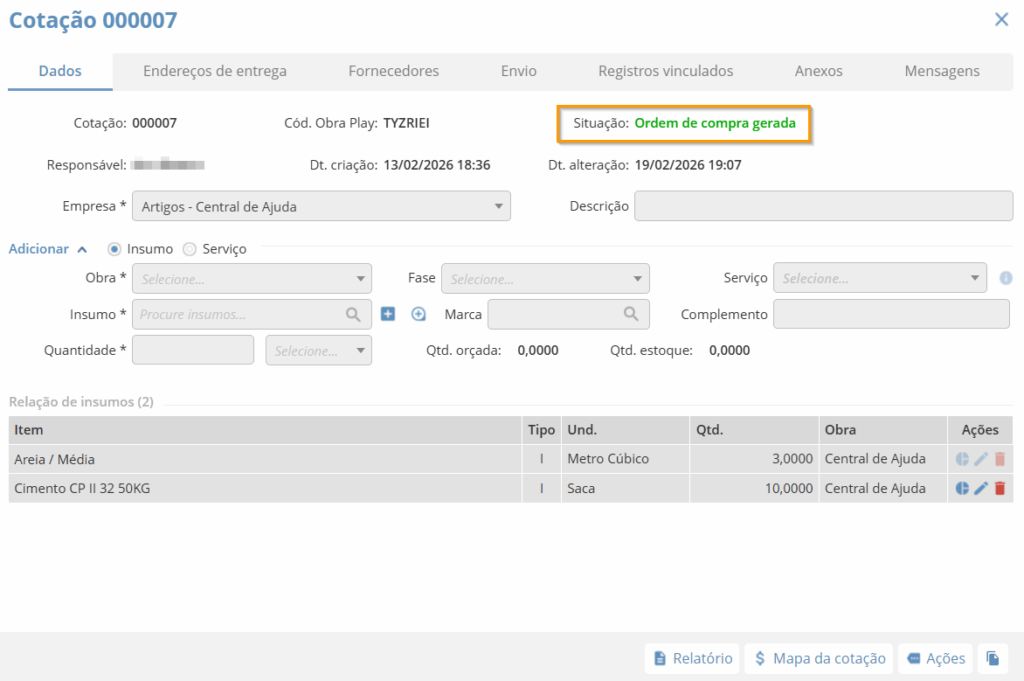
Task: Open the Empresa dropdown
Action: [x=320, y=207]
